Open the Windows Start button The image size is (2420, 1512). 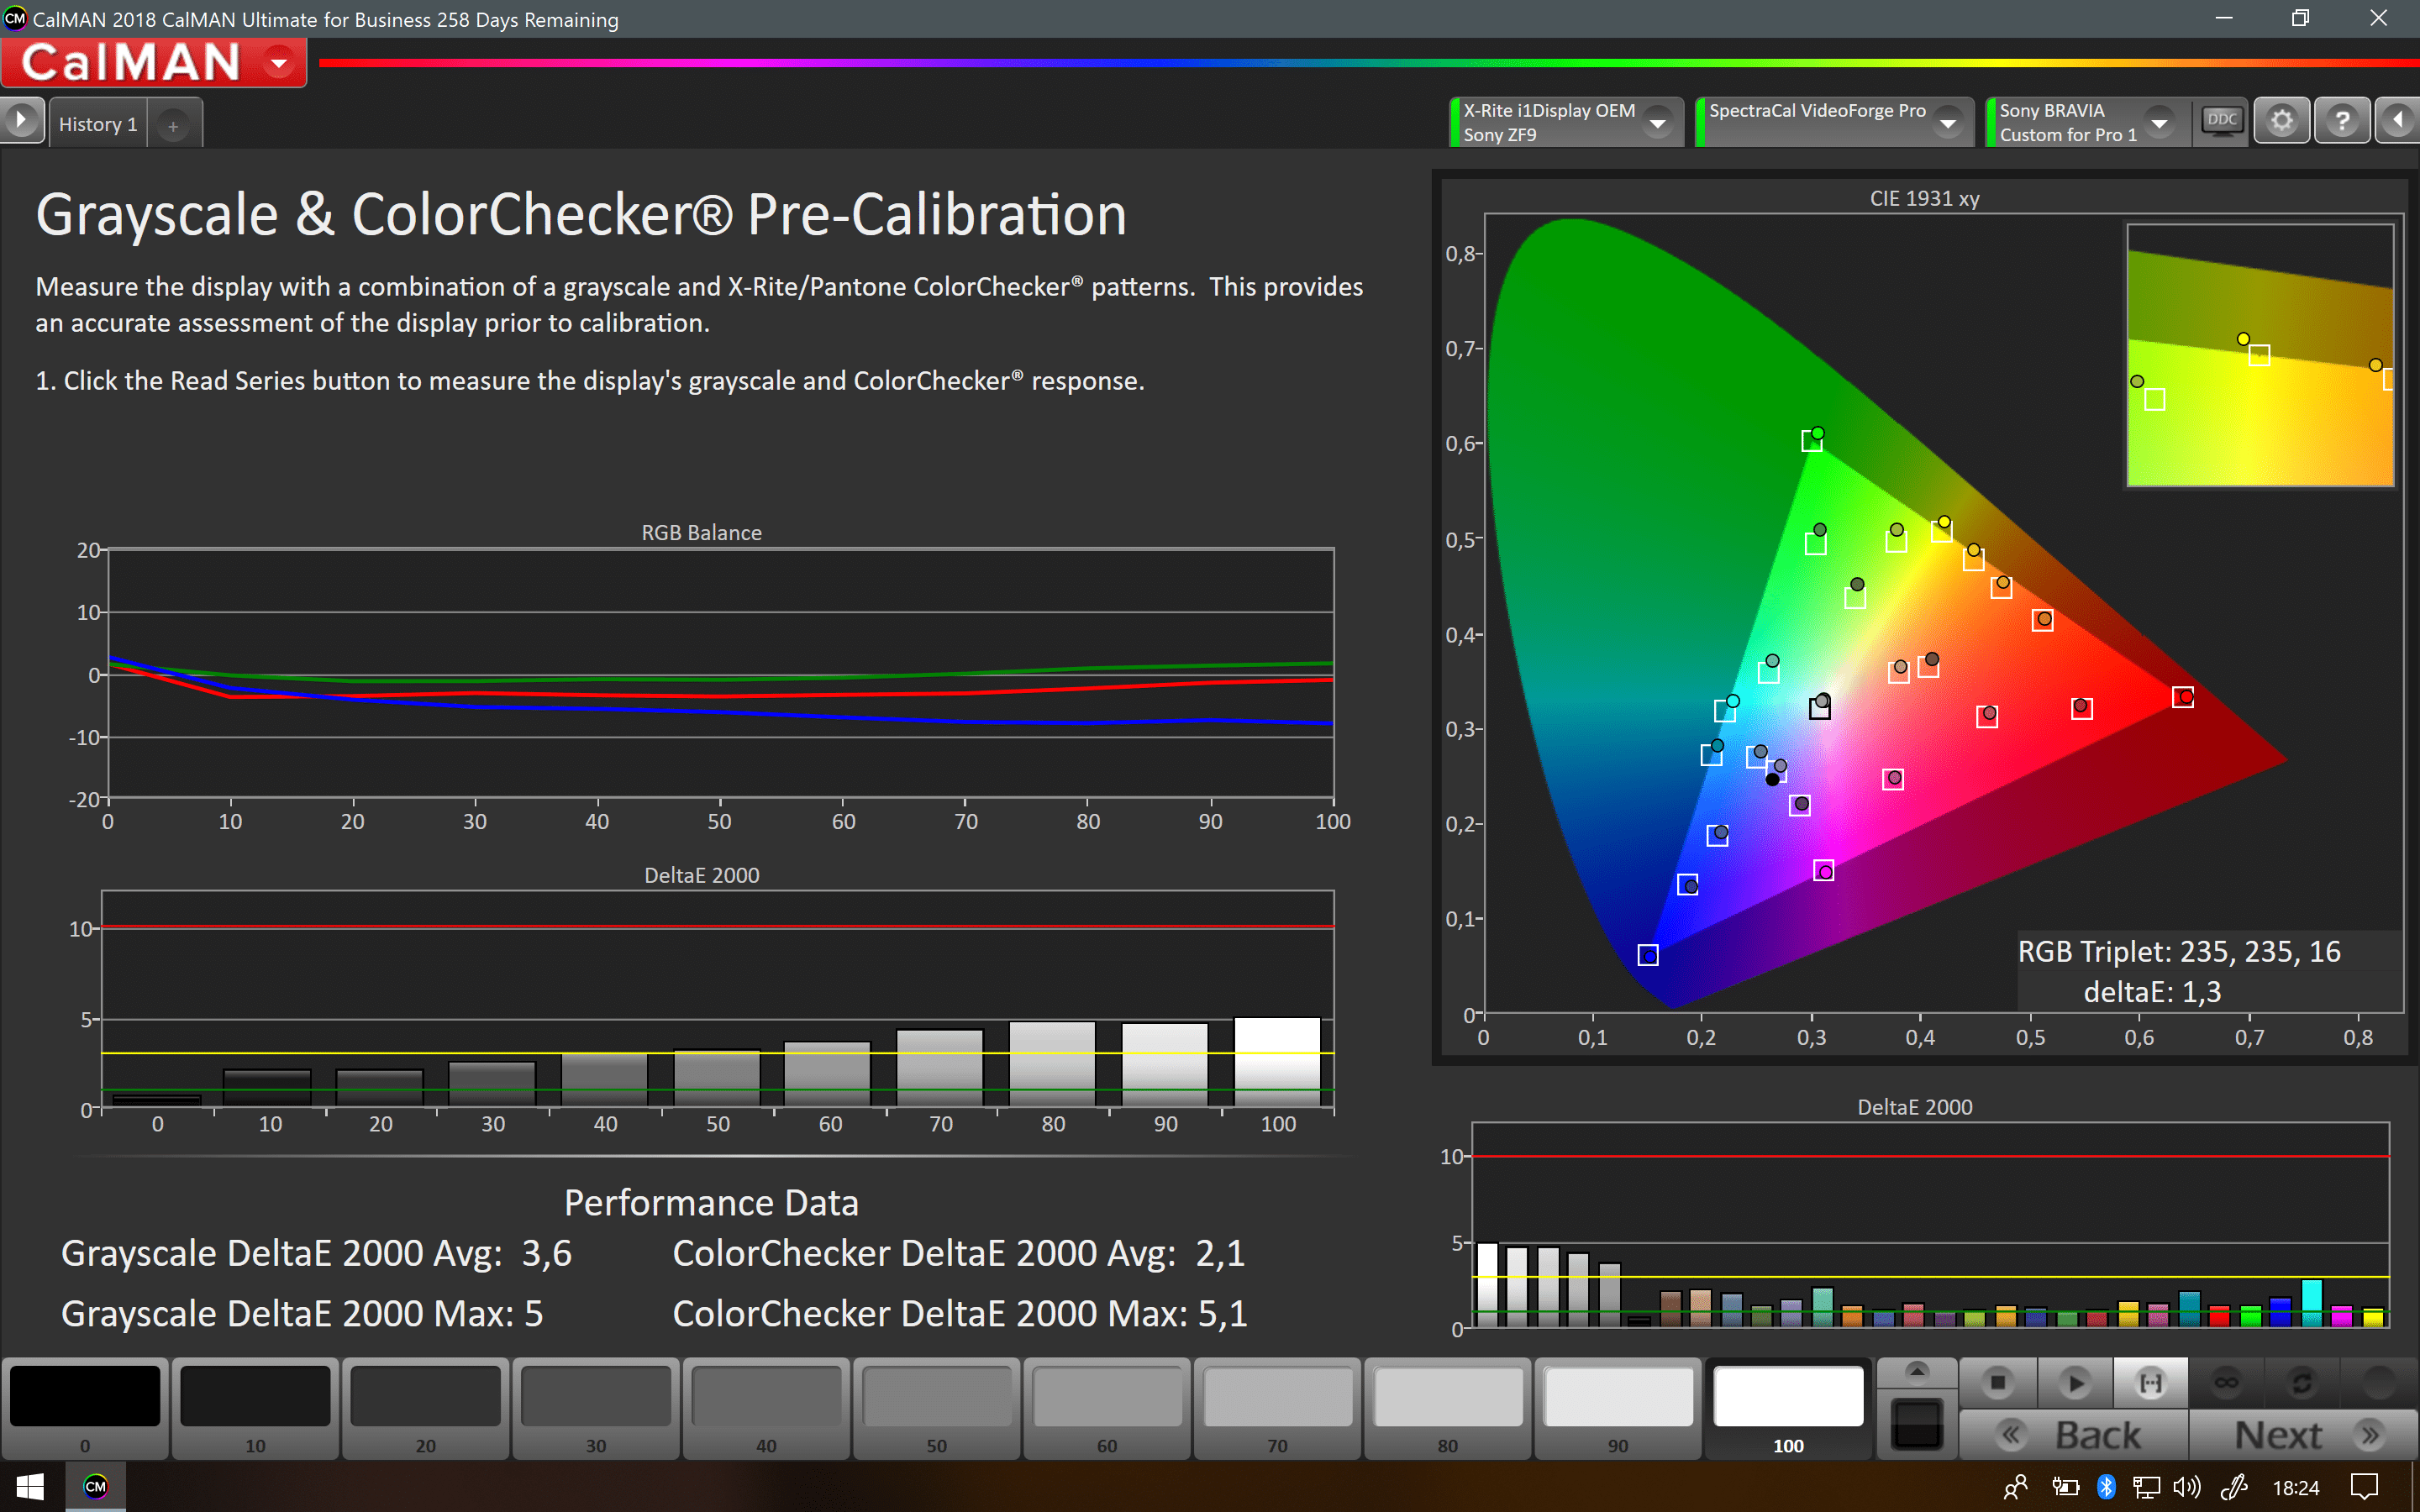(30, 1487)
